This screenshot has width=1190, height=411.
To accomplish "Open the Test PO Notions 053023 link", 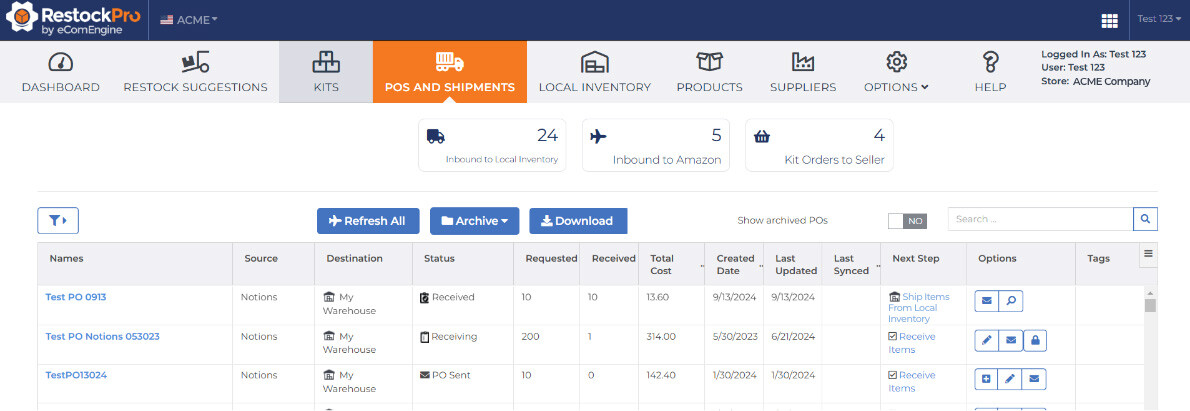I will [102, 336].
